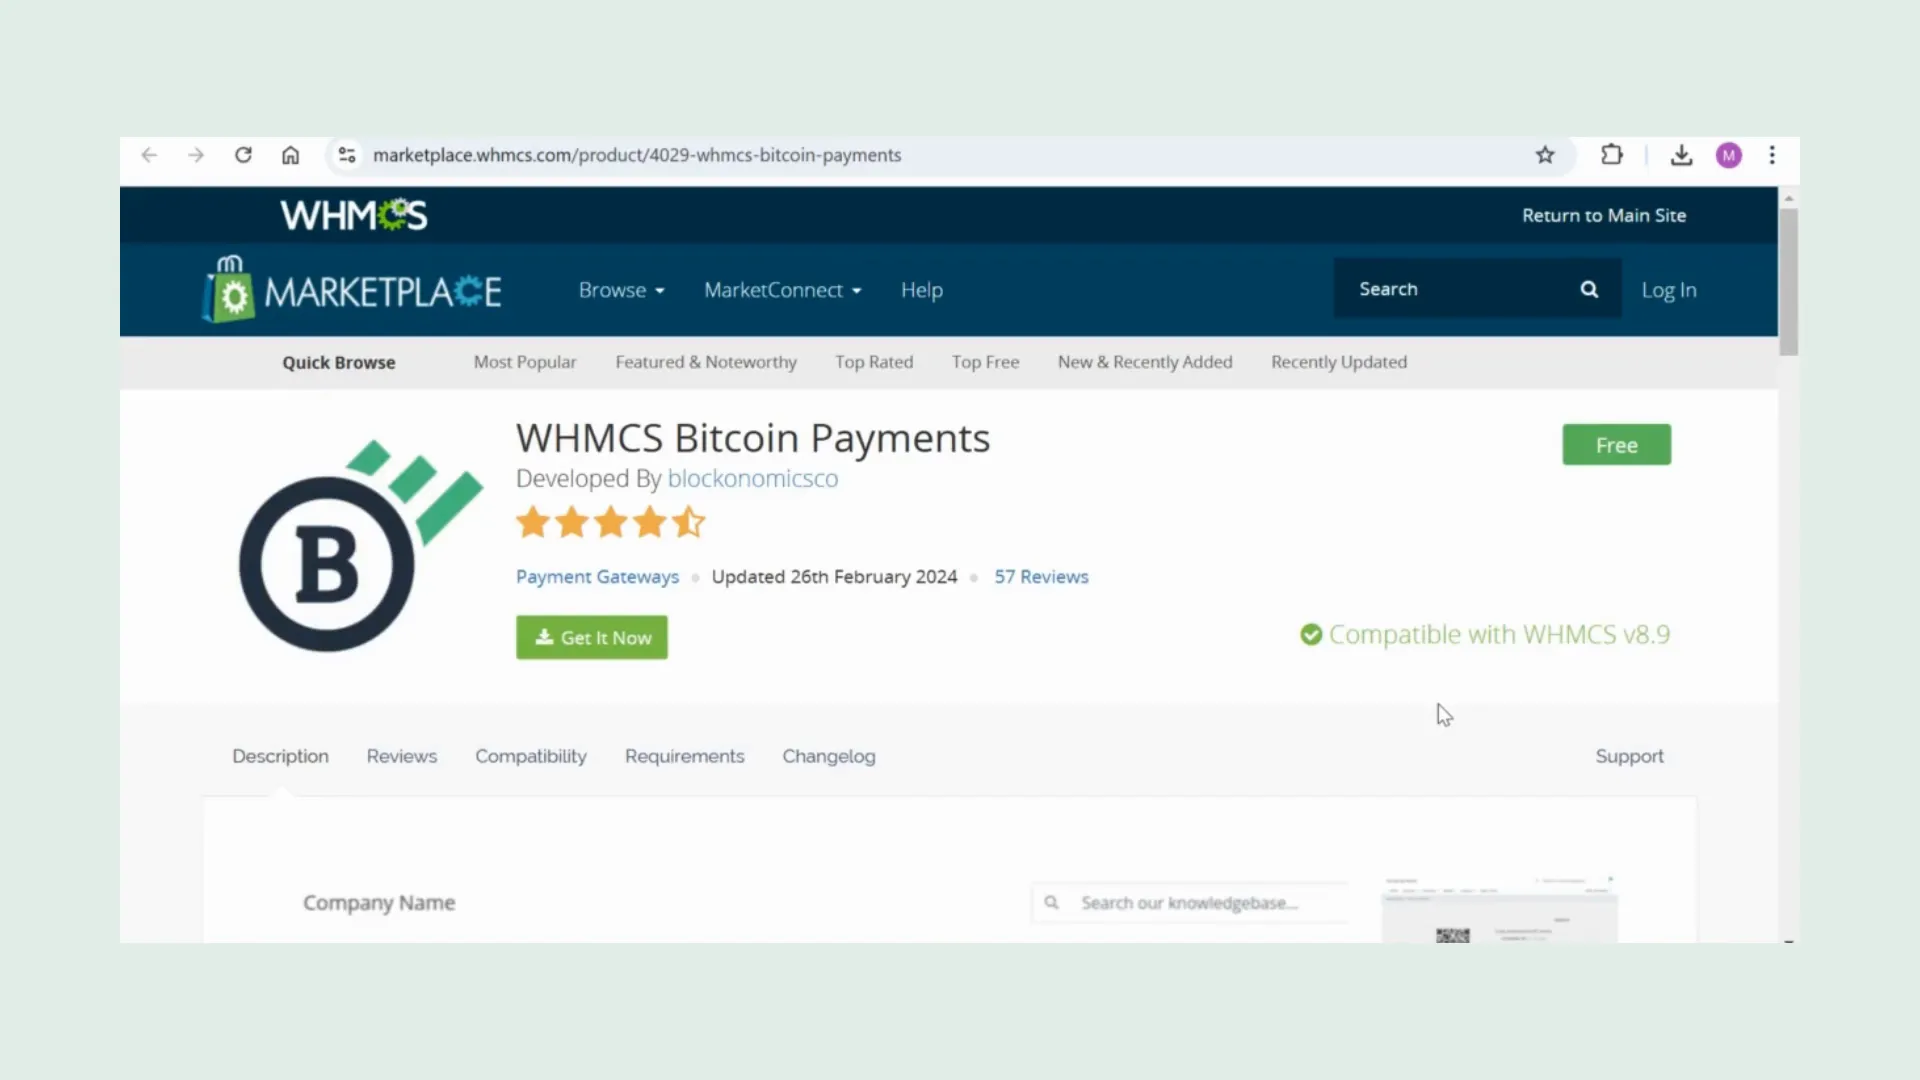The height and width of the screenshot is (1080, 1920).
Task: Click the product screenshot thumbnail preview
Action: pos(1499,910)
